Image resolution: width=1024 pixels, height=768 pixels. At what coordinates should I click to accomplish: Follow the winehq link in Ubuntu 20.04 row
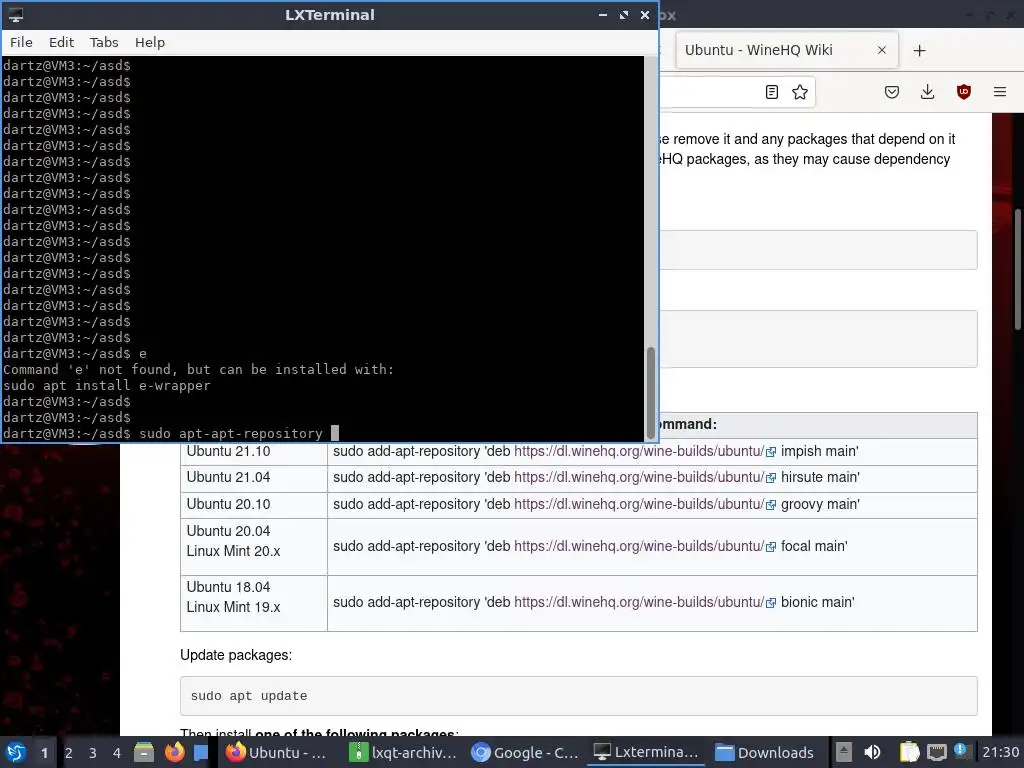click(639, 546)
